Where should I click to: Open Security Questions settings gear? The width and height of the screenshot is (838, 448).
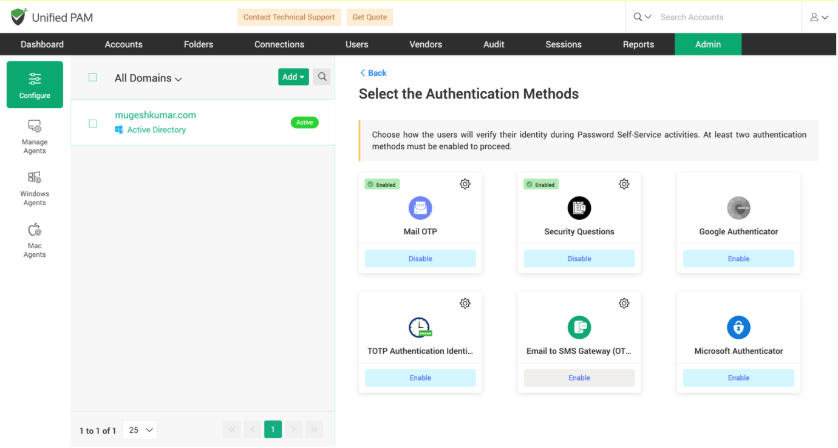click(x=624, y=184)
